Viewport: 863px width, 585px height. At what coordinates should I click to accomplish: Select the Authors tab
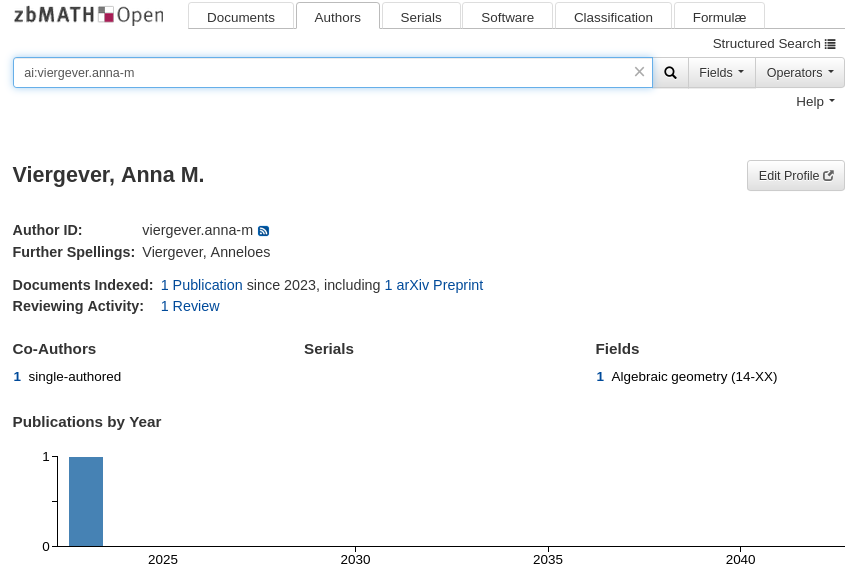[337, 17]
